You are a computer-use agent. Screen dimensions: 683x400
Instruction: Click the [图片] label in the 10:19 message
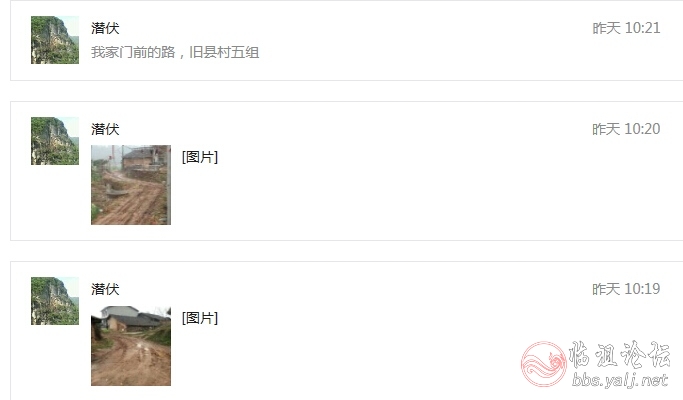click(200, 318)
